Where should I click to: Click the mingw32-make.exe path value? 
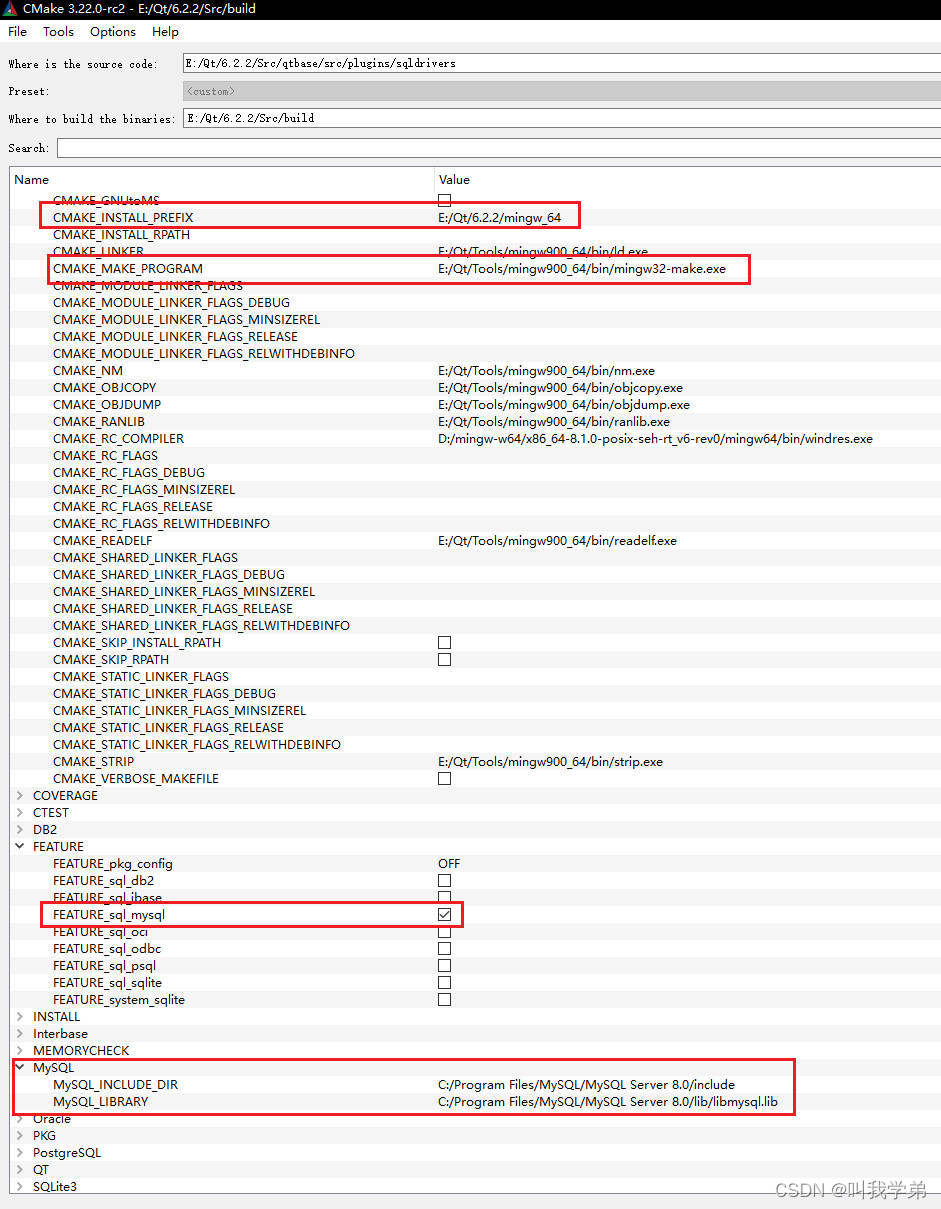(582, 268)
